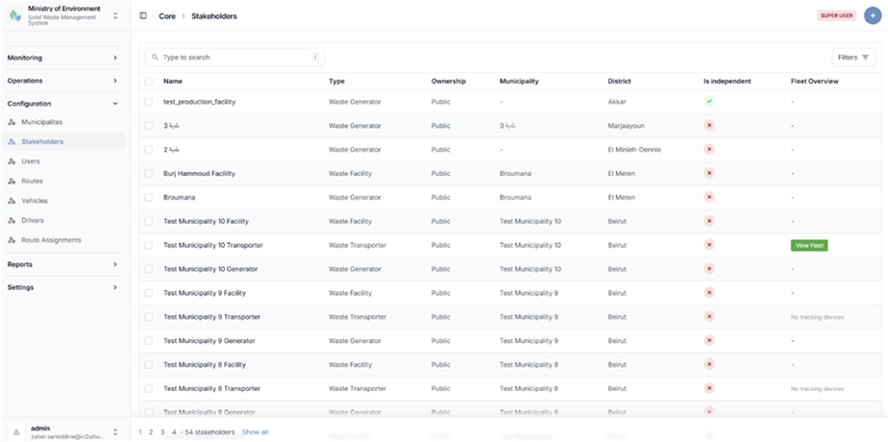The width and height of the screenshot is (888, 442).
Task: Click the Core breadcrumb
Action: pyautogui.click(x=167, y=16)
